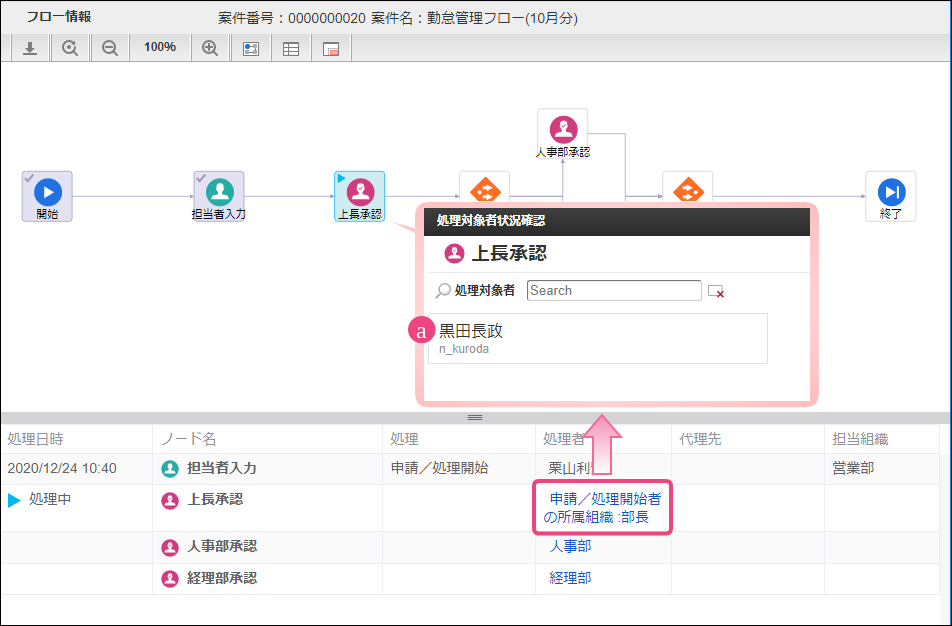The image size is (952, 626).
Task: Select the 人事部承認 node in flow
Action: 563,134
